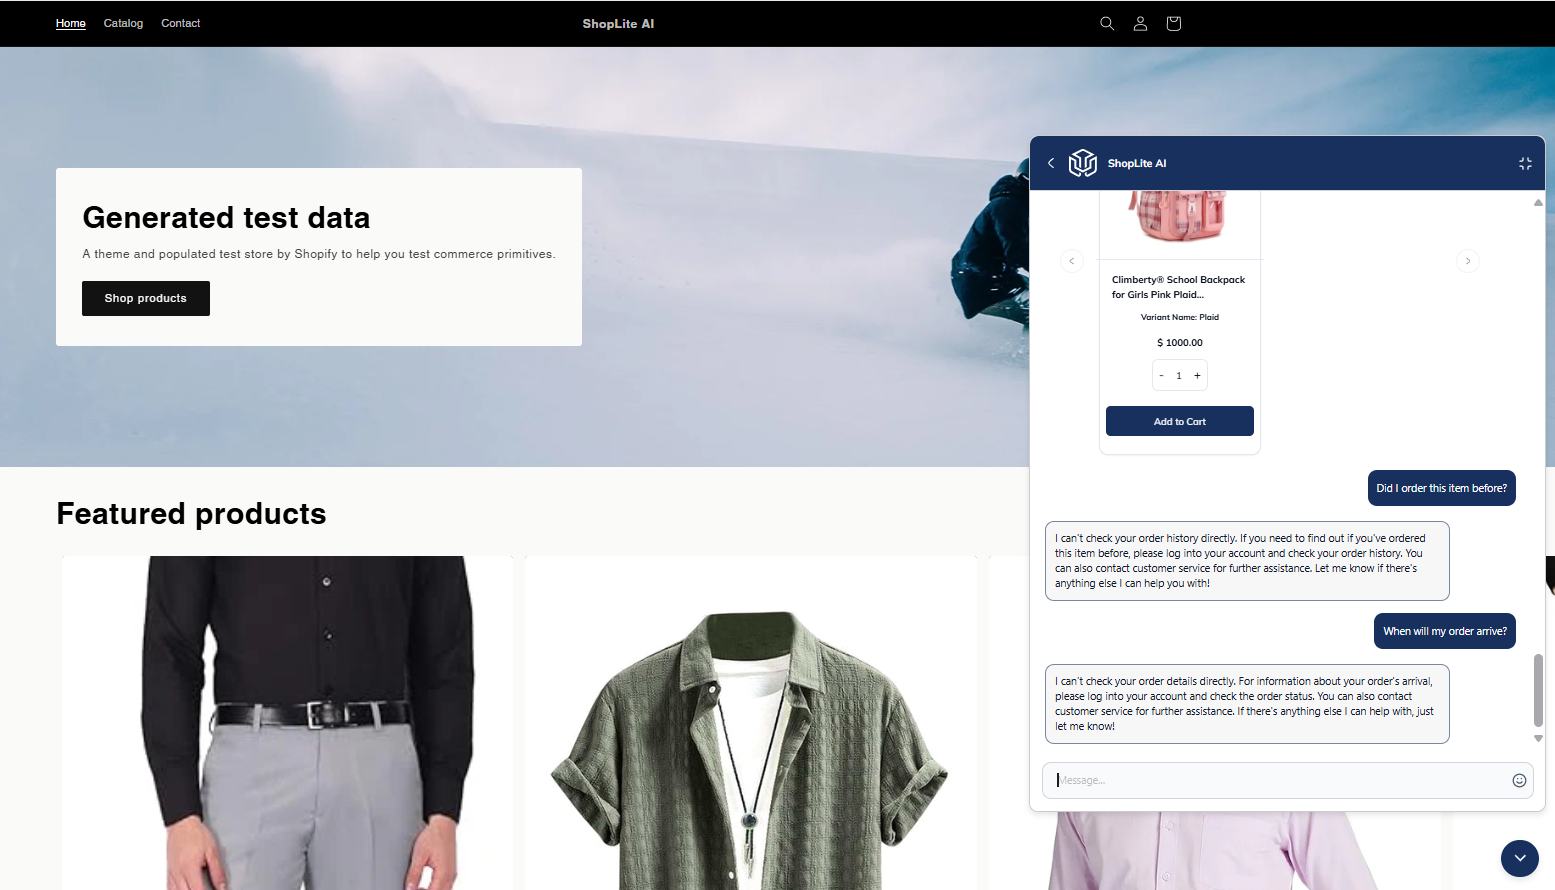Open the Contact menu item
Image resolution: width=1555 pixels, height=890 pixels.
coord(180,23)
